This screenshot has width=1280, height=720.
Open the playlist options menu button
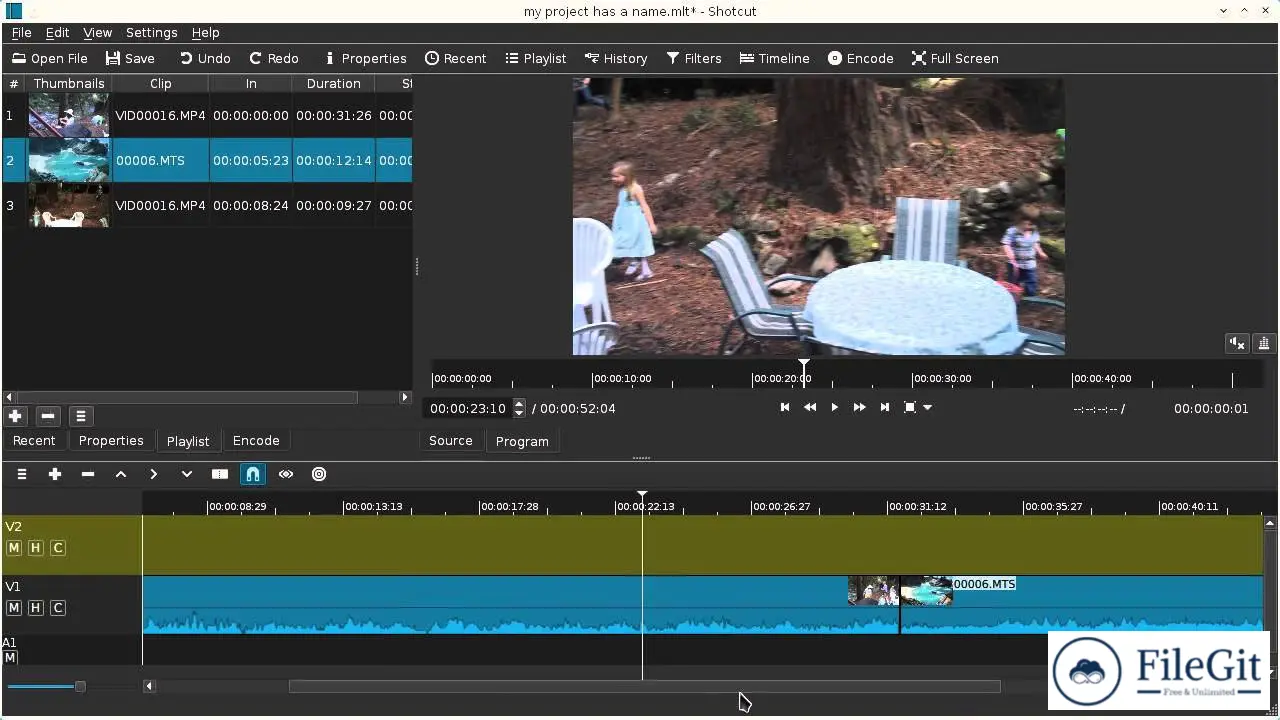pyautogui.click(x=81, y=416)
